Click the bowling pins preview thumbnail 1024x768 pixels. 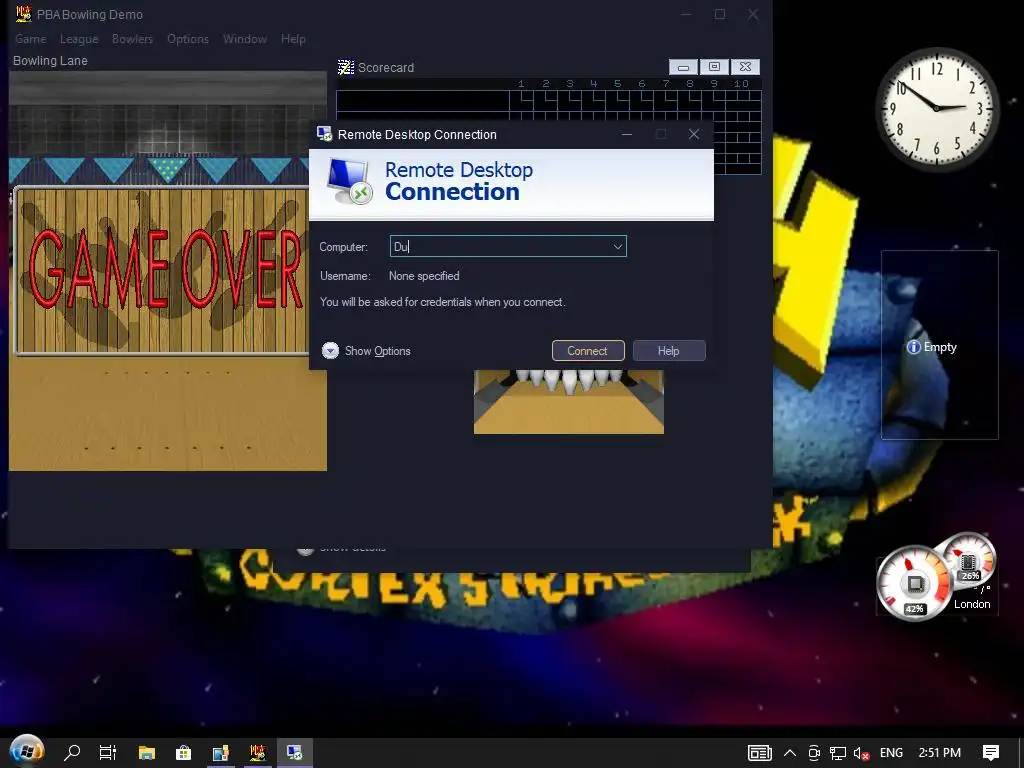(x=569, y=401)
